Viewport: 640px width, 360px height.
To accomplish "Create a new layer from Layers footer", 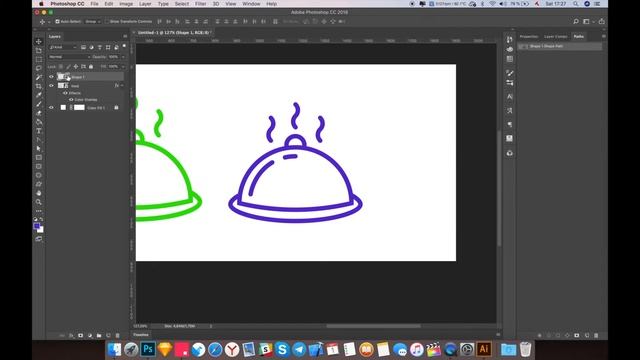I will pos(108,336).
